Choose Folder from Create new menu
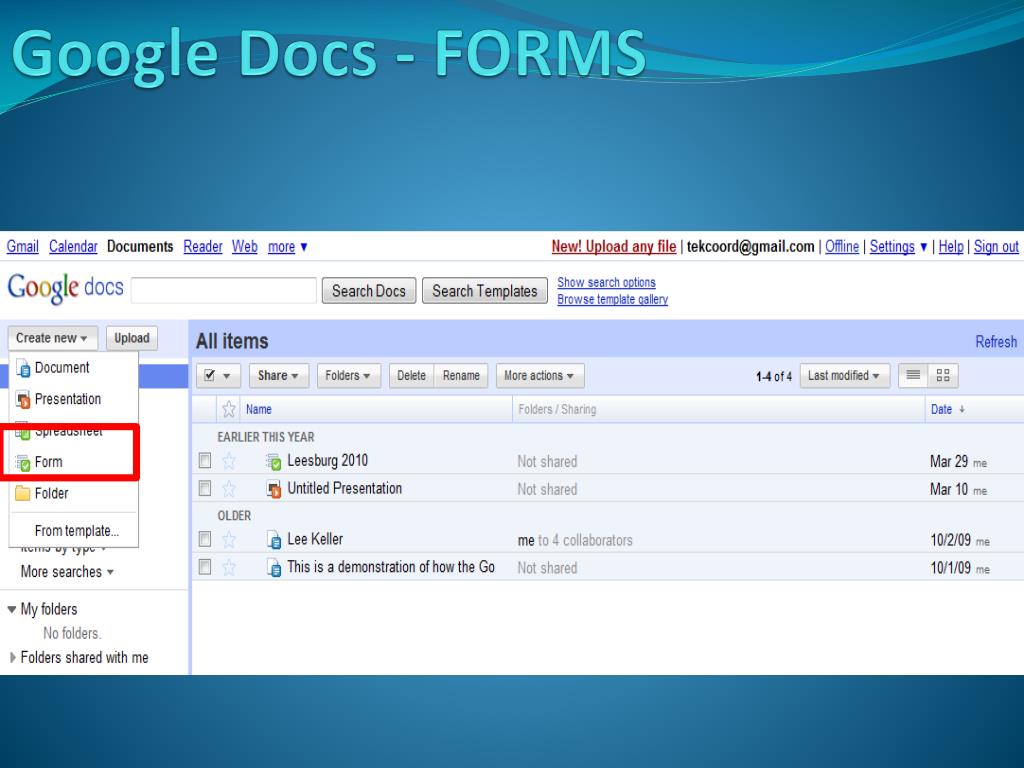1024x768 pixels. (x=74, y=494)
